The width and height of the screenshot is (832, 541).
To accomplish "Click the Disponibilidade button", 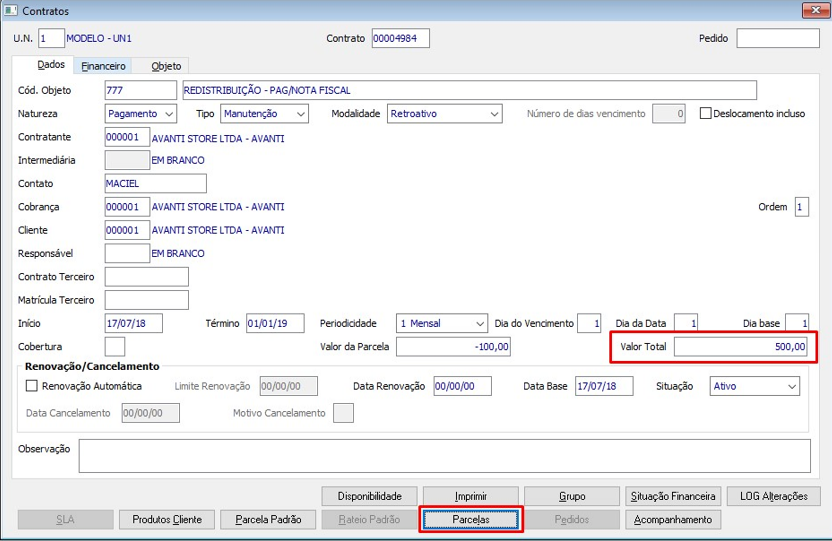I will click(369, 496).
